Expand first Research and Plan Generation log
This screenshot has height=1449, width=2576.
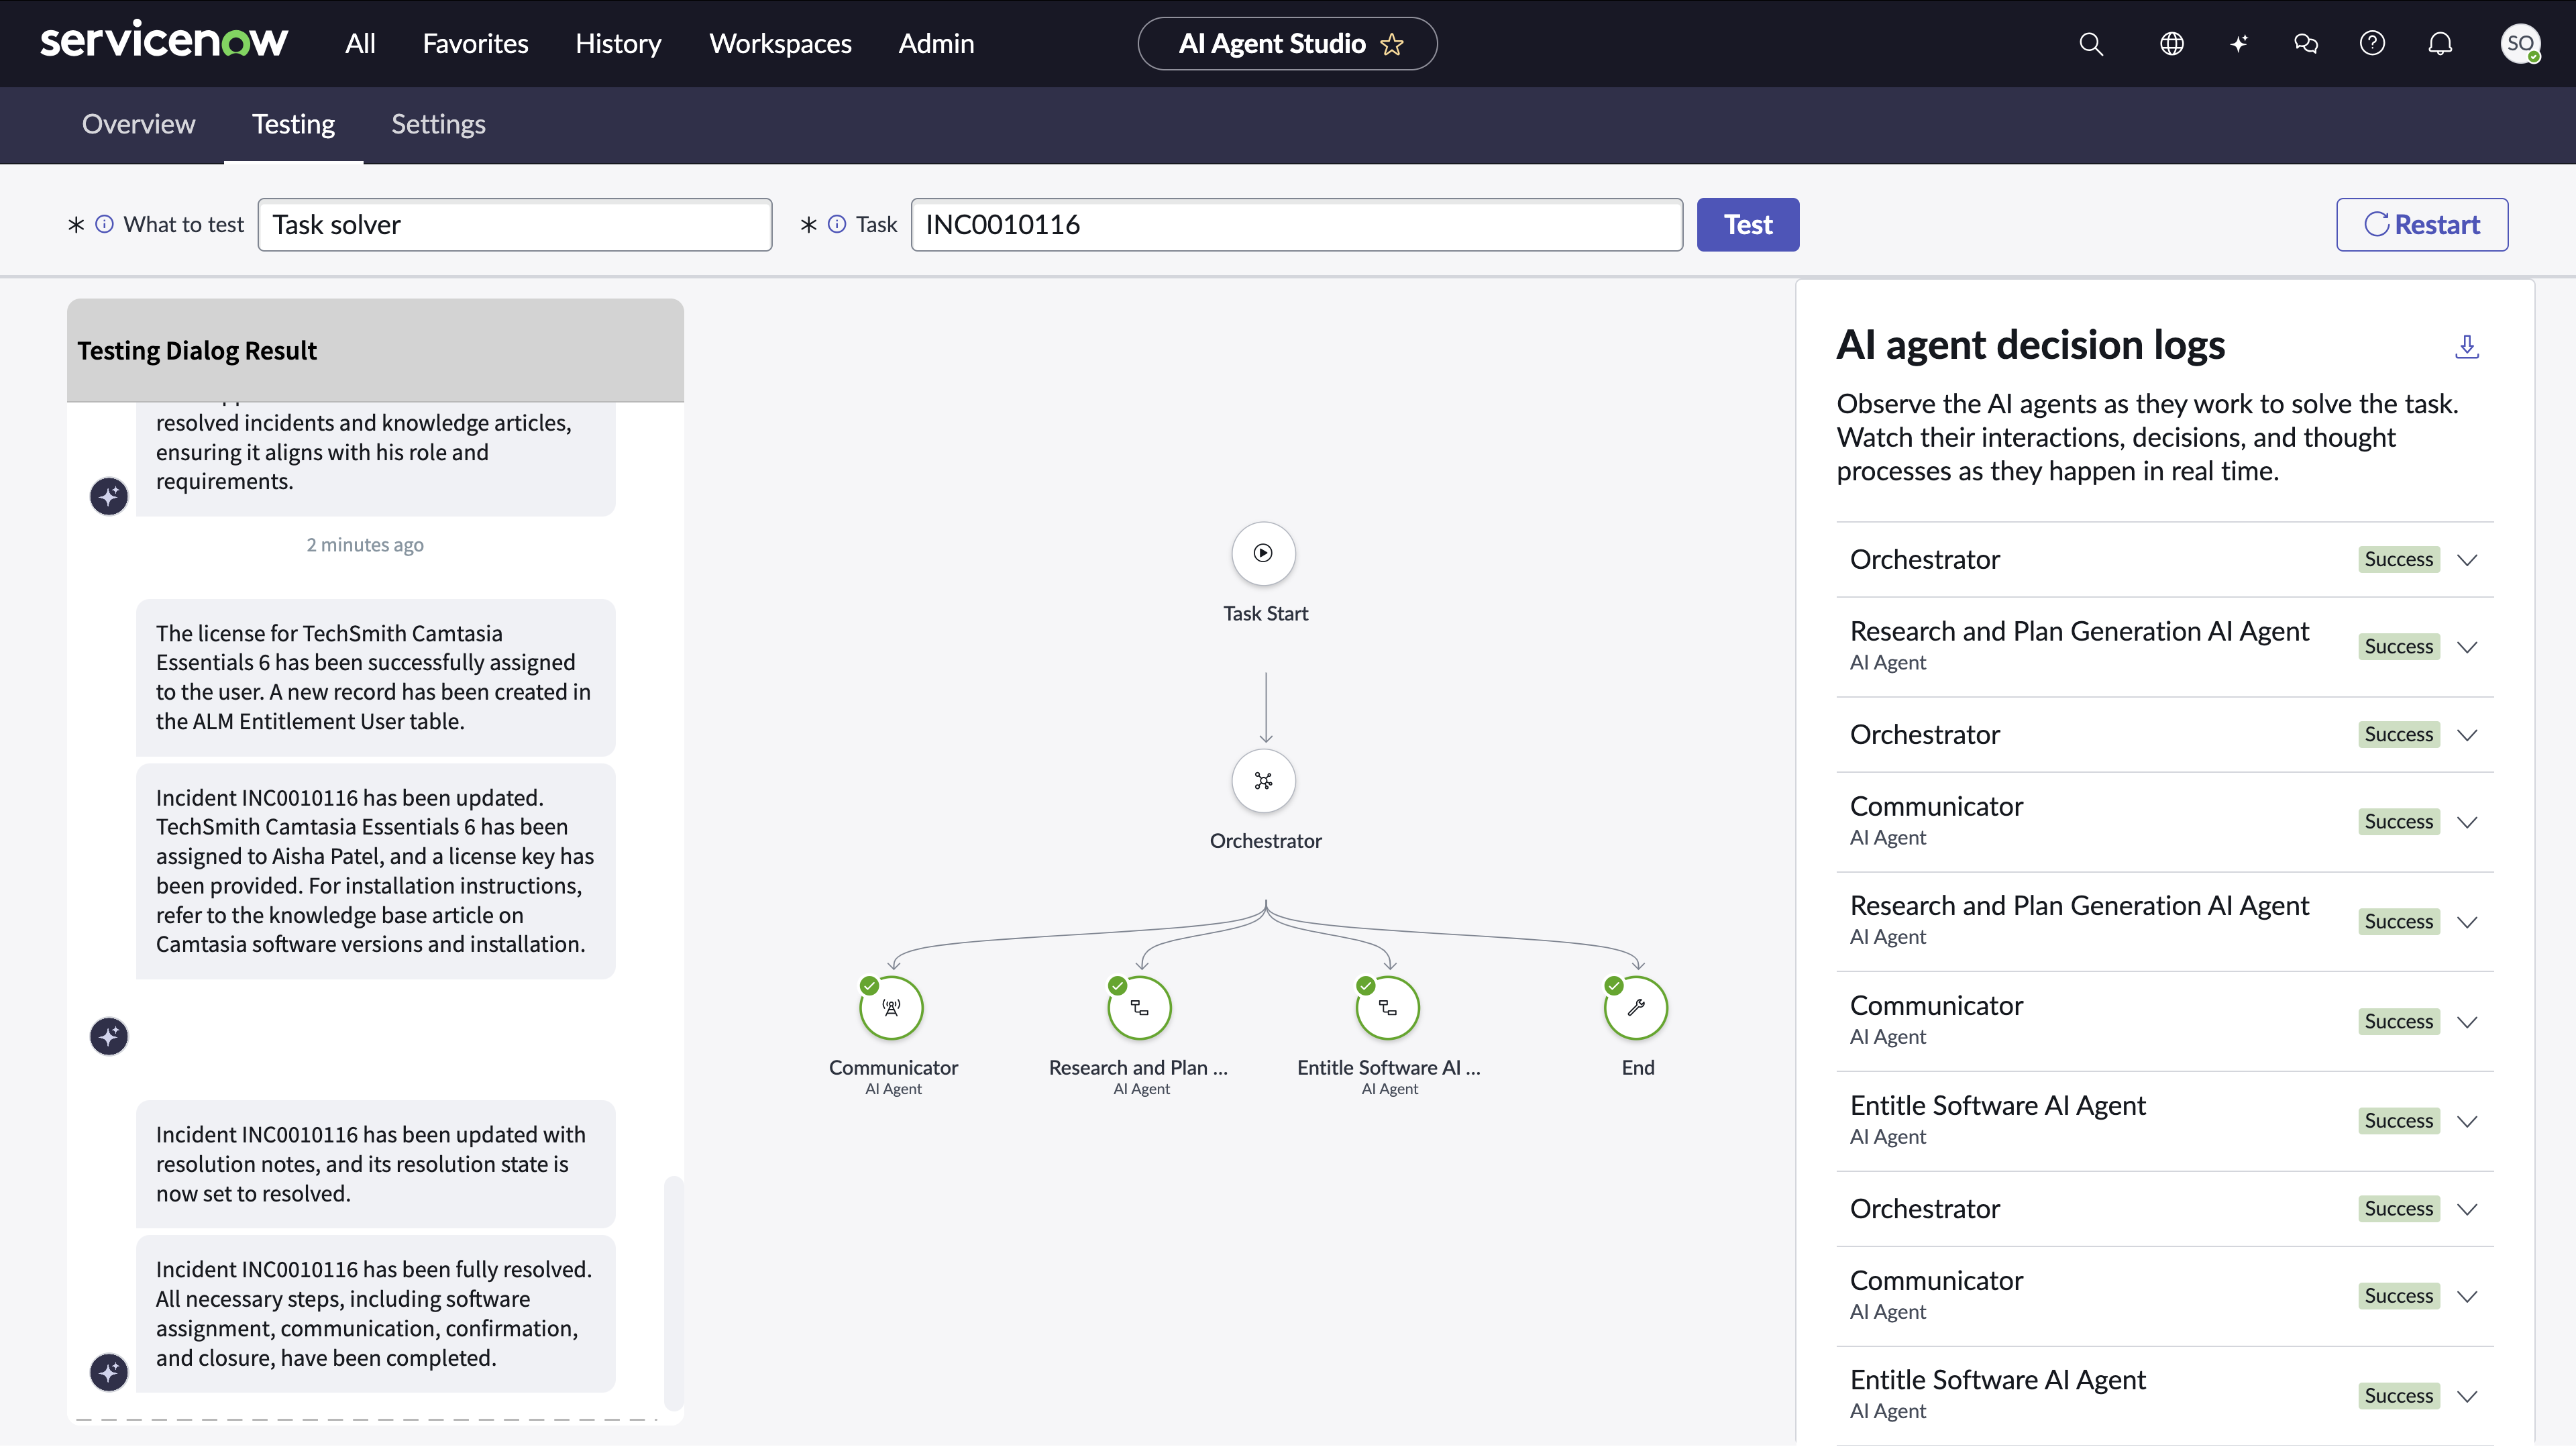tap(2466, 647)
